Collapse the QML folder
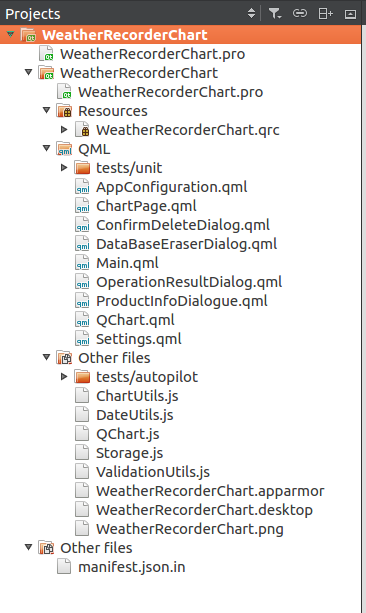 tap(47, 148)
